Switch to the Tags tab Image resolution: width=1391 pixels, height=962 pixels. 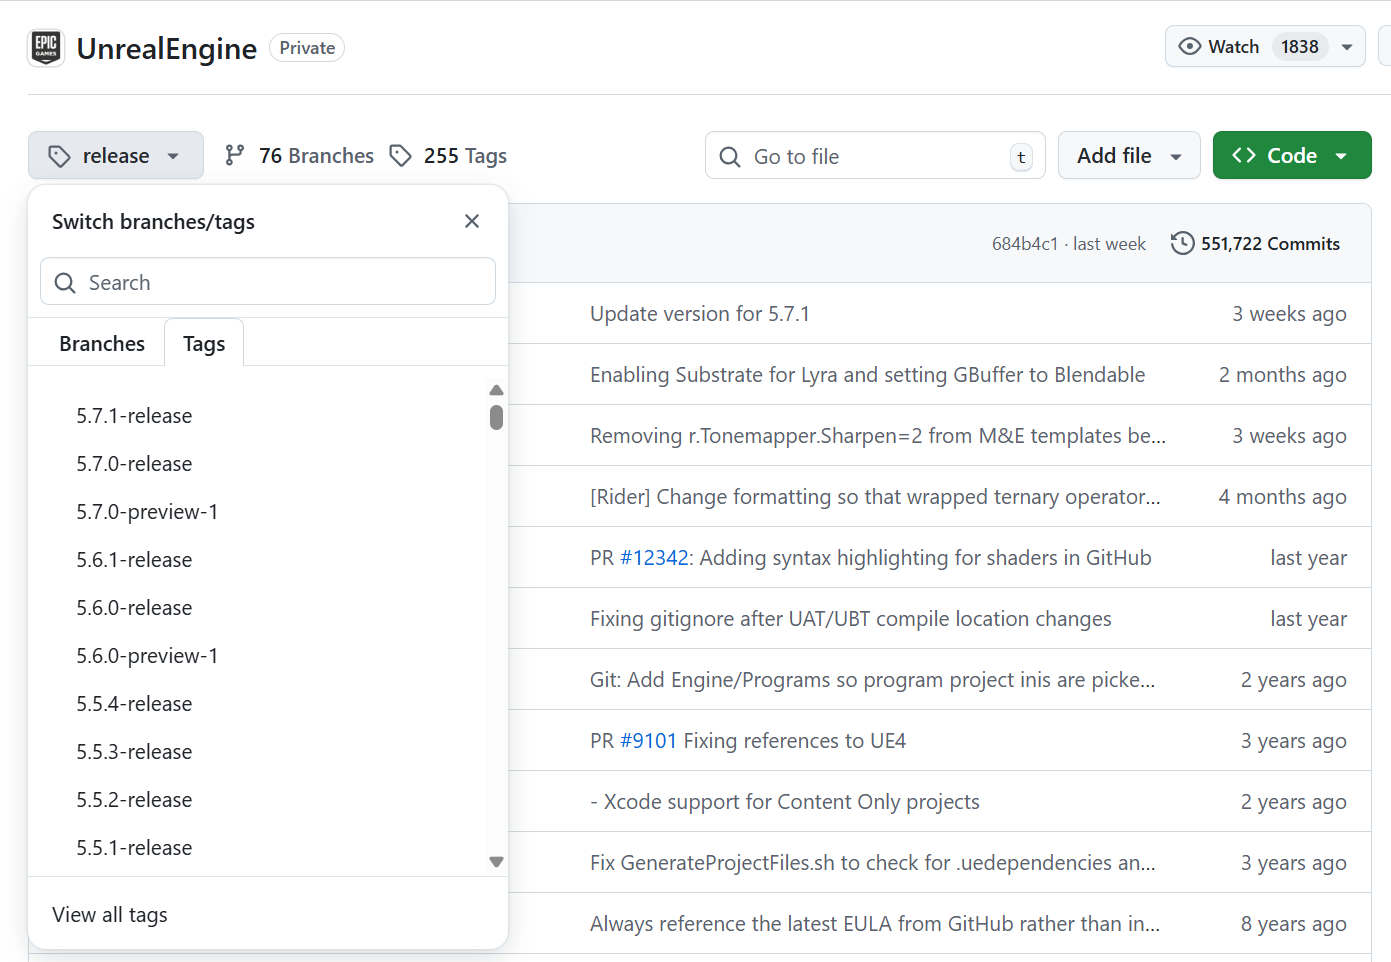click(204, 343)
